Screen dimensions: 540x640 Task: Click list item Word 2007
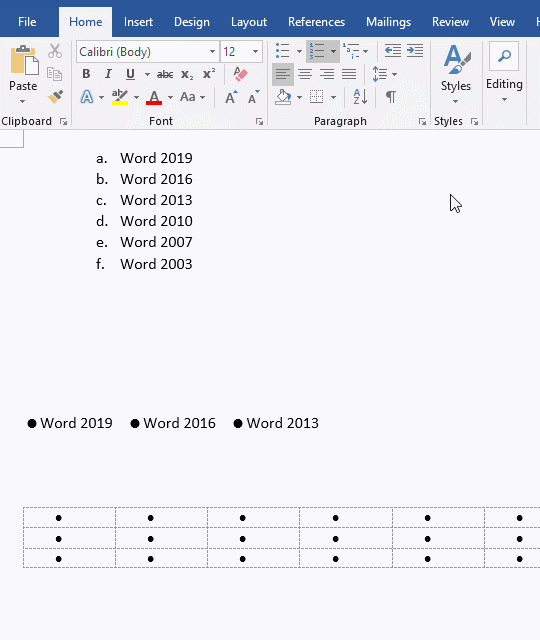156,242
